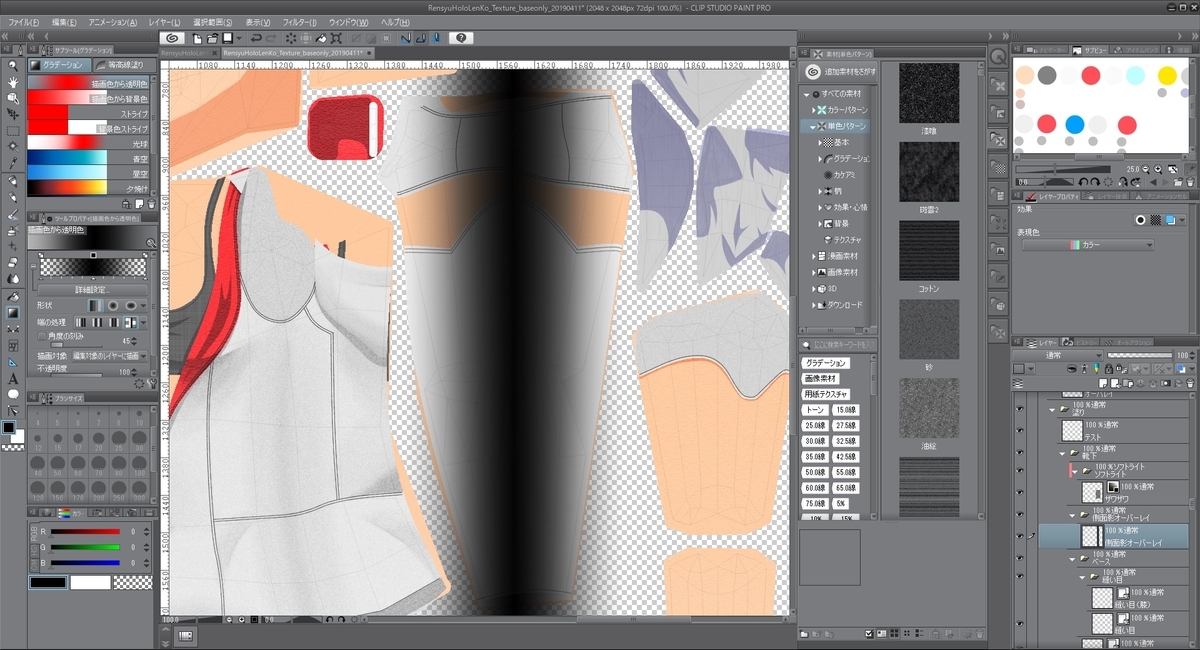Screen dimensions: 1200x650
Task: Open フィルター(I) menu
Action: (299, 22)
